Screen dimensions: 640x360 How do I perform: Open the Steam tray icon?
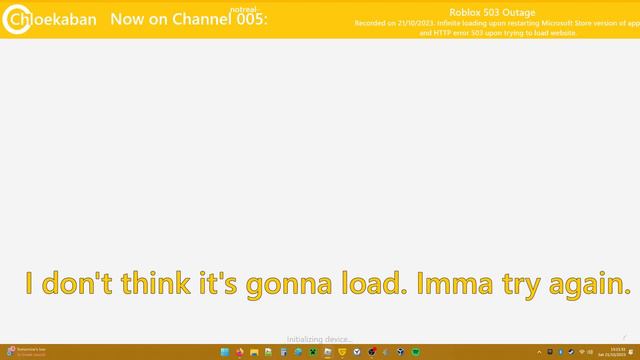click(571, 352)
